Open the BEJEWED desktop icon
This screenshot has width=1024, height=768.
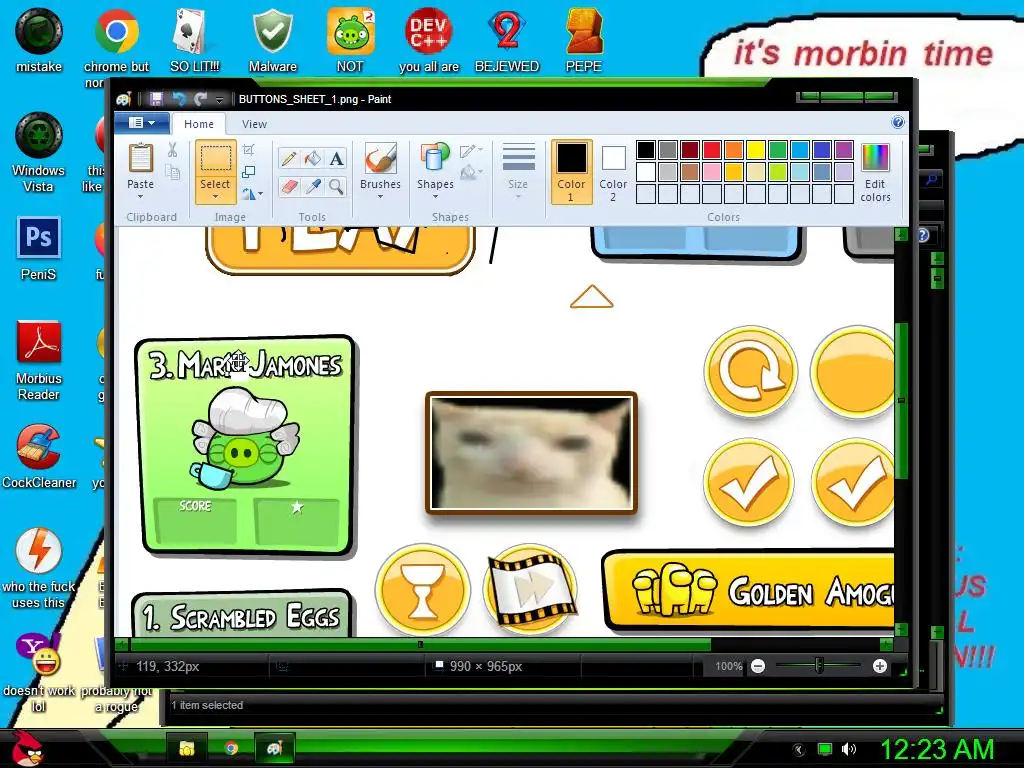[x=507, y=40]
